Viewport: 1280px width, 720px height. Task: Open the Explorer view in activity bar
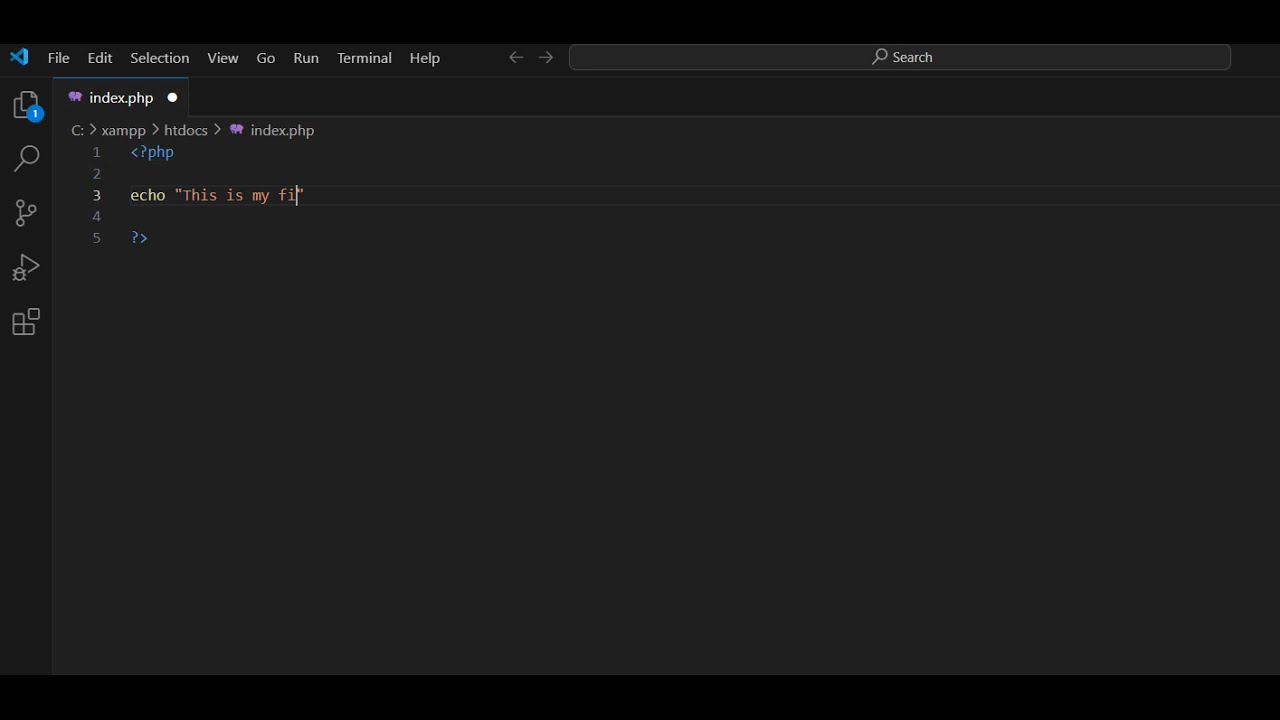pyautogui.click(x=27, y=106)
